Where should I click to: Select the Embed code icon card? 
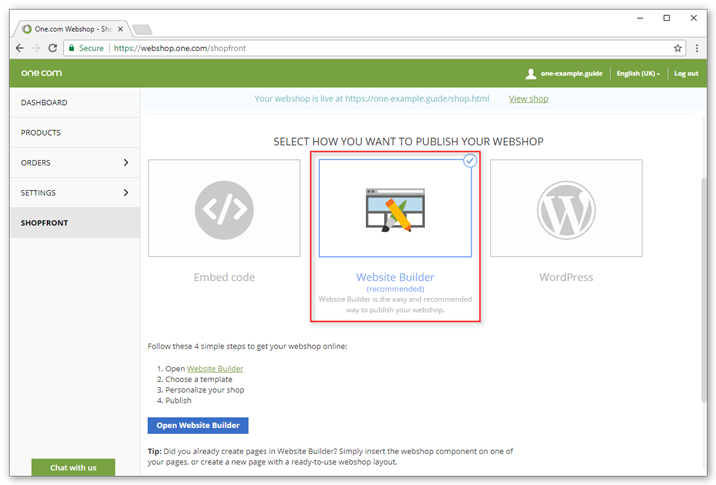pyautogui.click(x=224, y=208)
